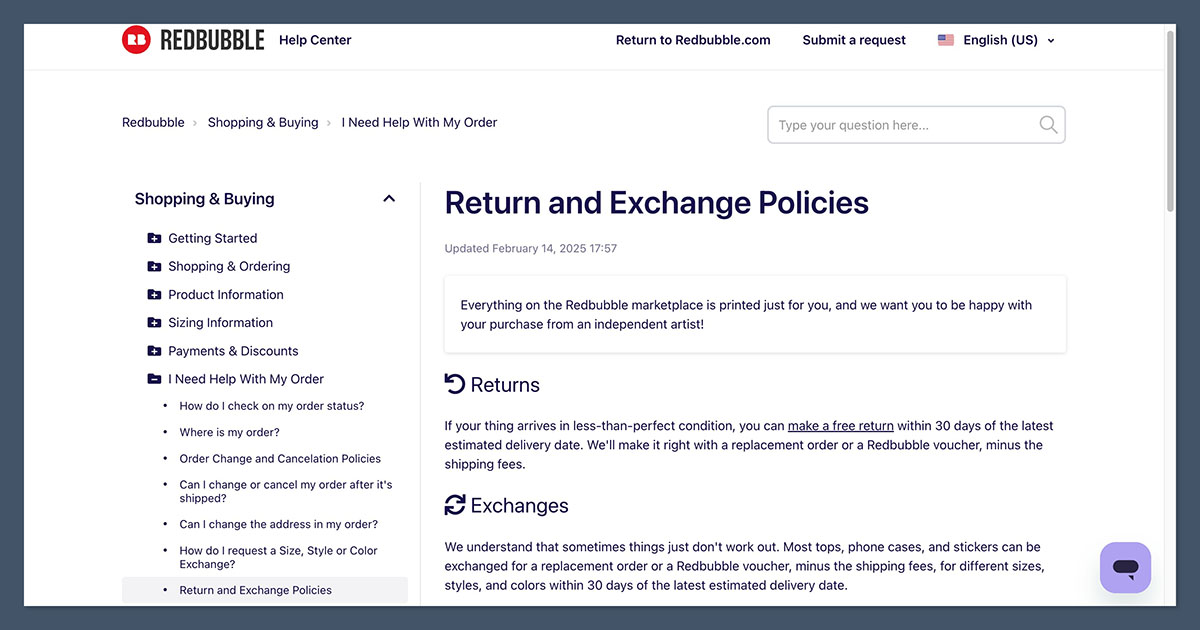Viewport: 1200px width, 630px height.
Task: Click the search magnifier icon
Action: 1047,124
